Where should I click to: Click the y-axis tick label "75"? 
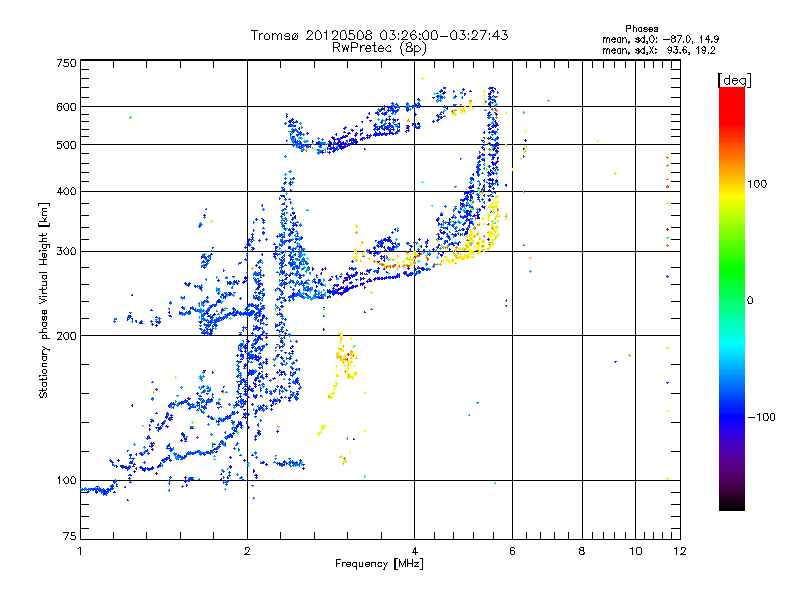pos(70,536)
